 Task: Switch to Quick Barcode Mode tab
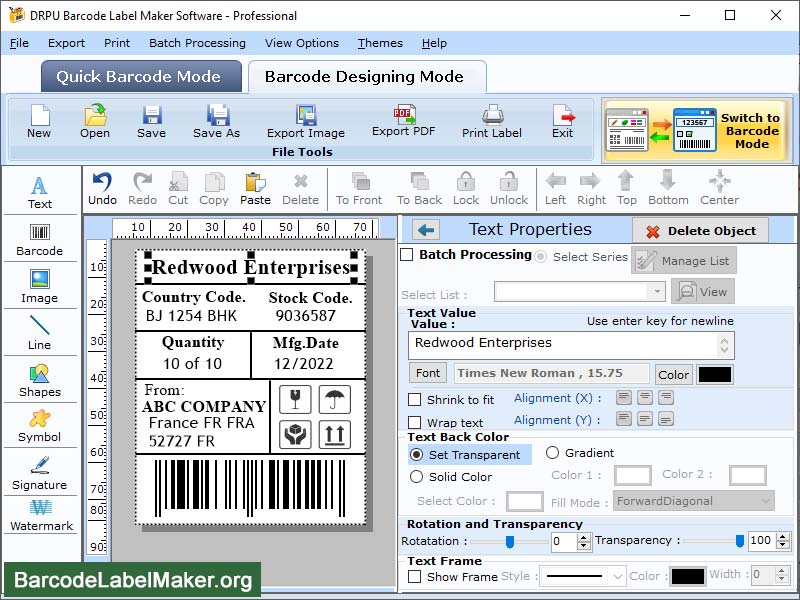coord(140,76)
